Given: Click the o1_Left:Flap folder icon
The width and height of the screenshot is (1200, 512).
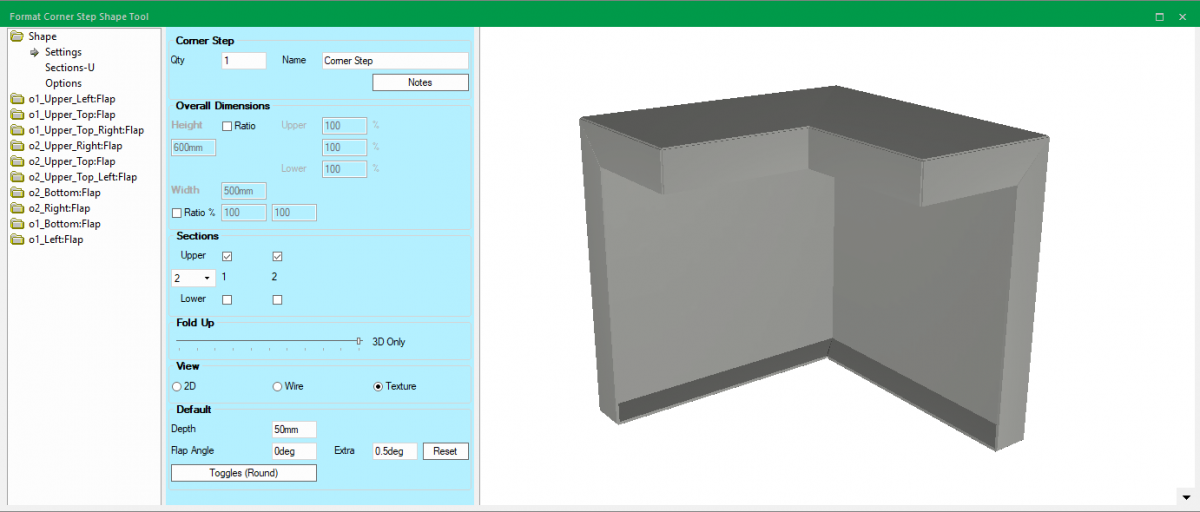Looking at the screenshot, I should [x=16, y=239].
